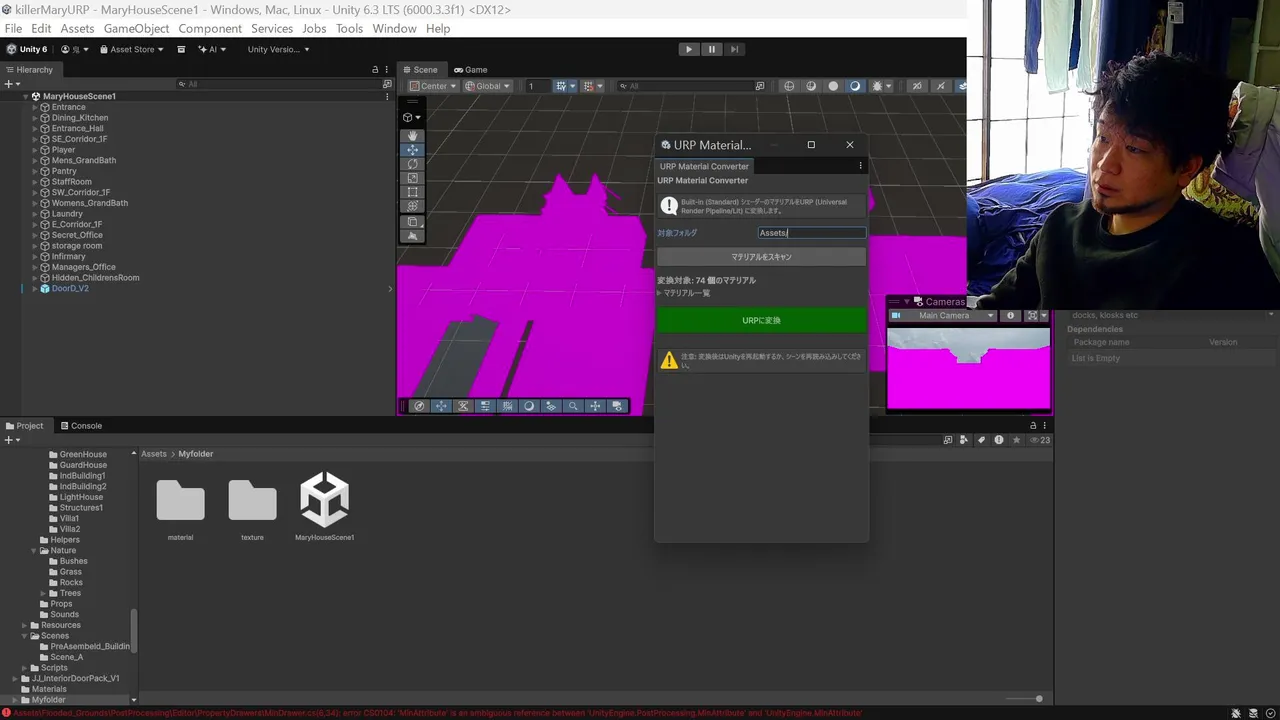This screenshot has height=720, width=1280.
Task: Click the Hierarchy panel lock icon
Action: pyautogui.click(x=375, y=69)
